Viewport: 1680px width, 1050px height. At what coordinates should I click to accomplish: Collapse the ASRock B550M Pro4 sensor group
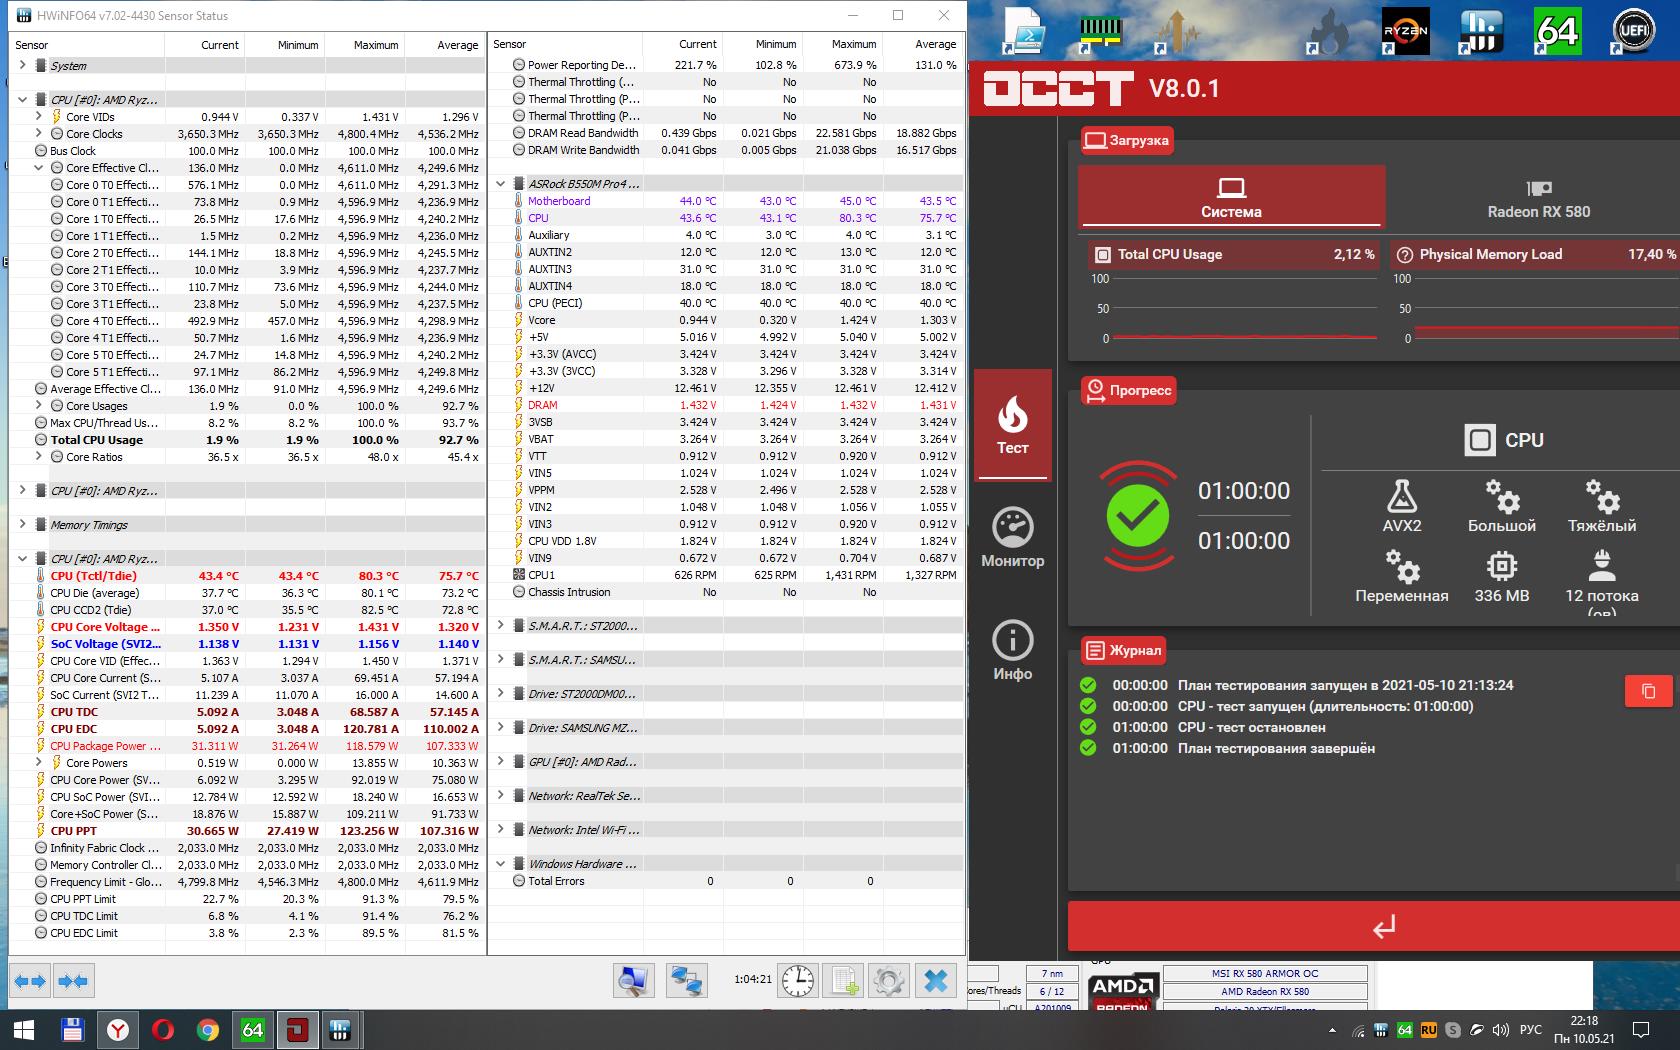pyautogui.click(x=500, y=183)
